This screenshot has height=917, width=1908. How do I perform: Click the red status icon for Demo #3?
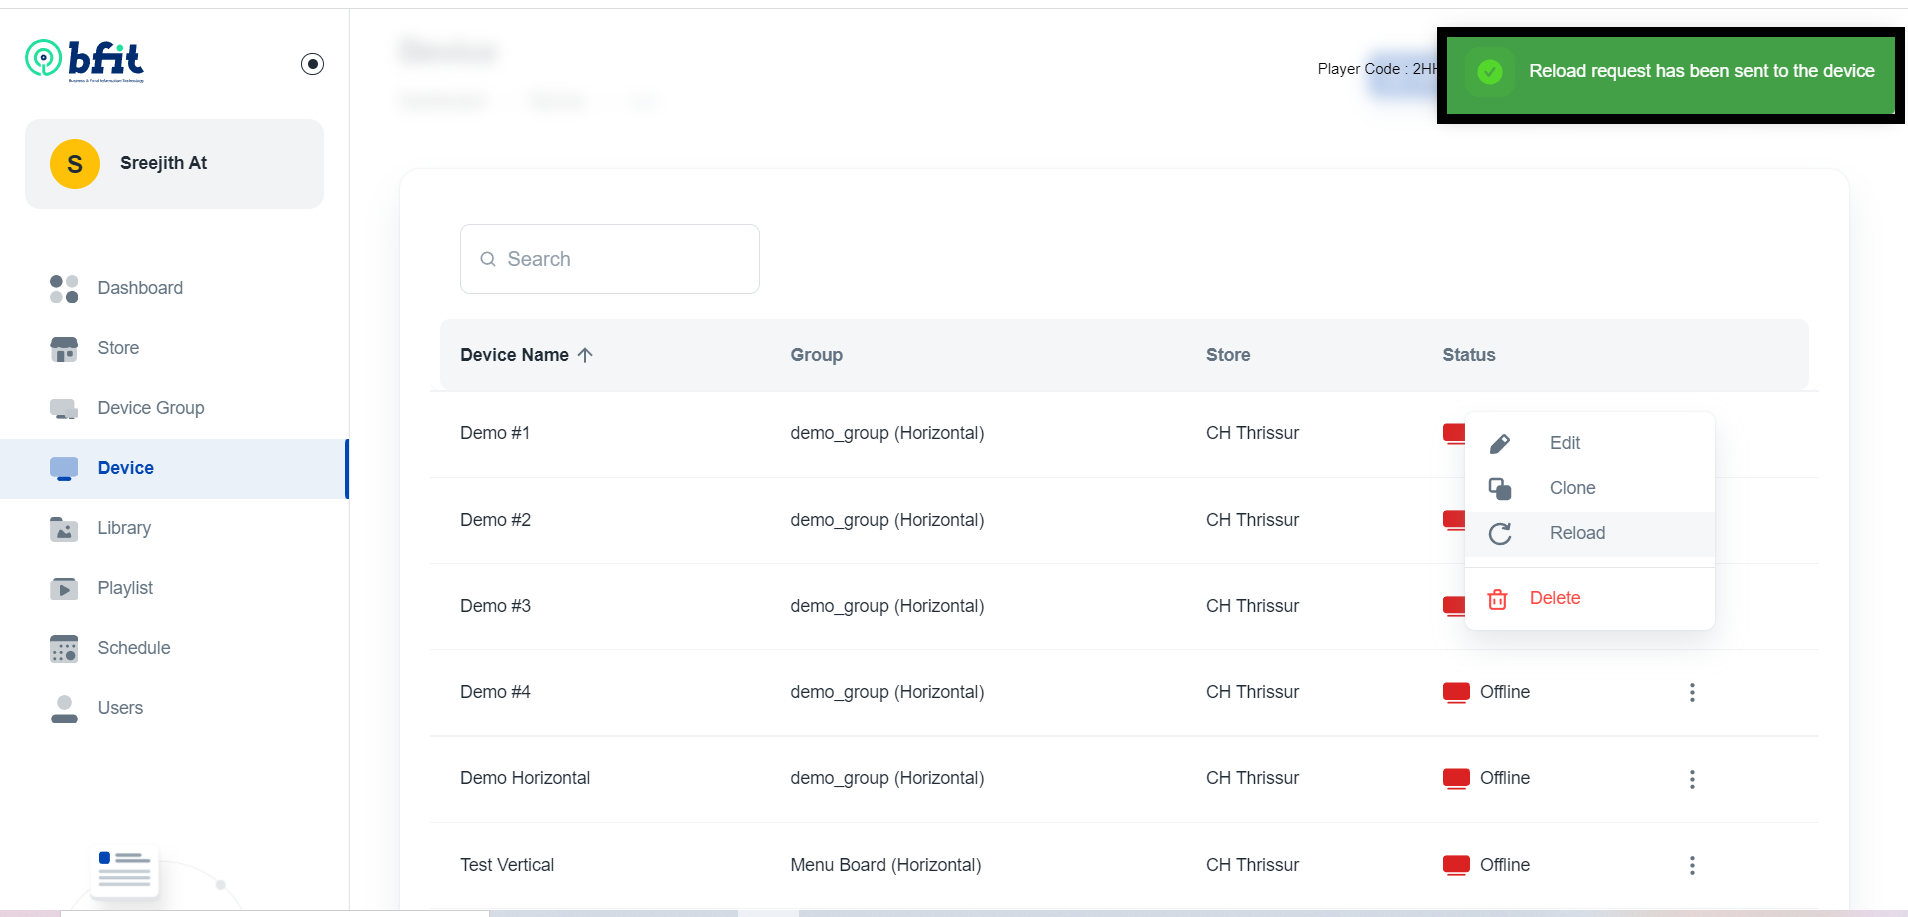tap(1454, 607)
